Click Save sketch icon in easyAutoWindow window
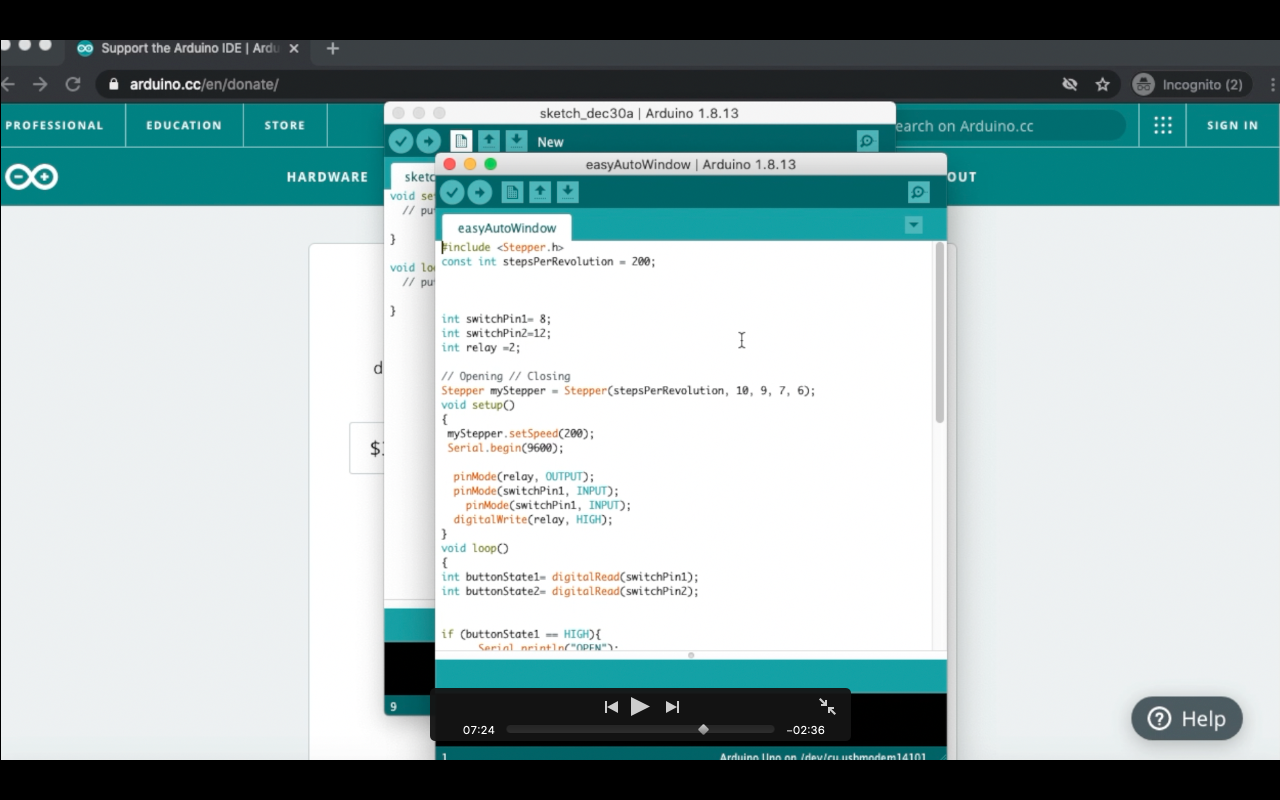Viewport: 1280px width, 800px height. [x=568, y=192]
